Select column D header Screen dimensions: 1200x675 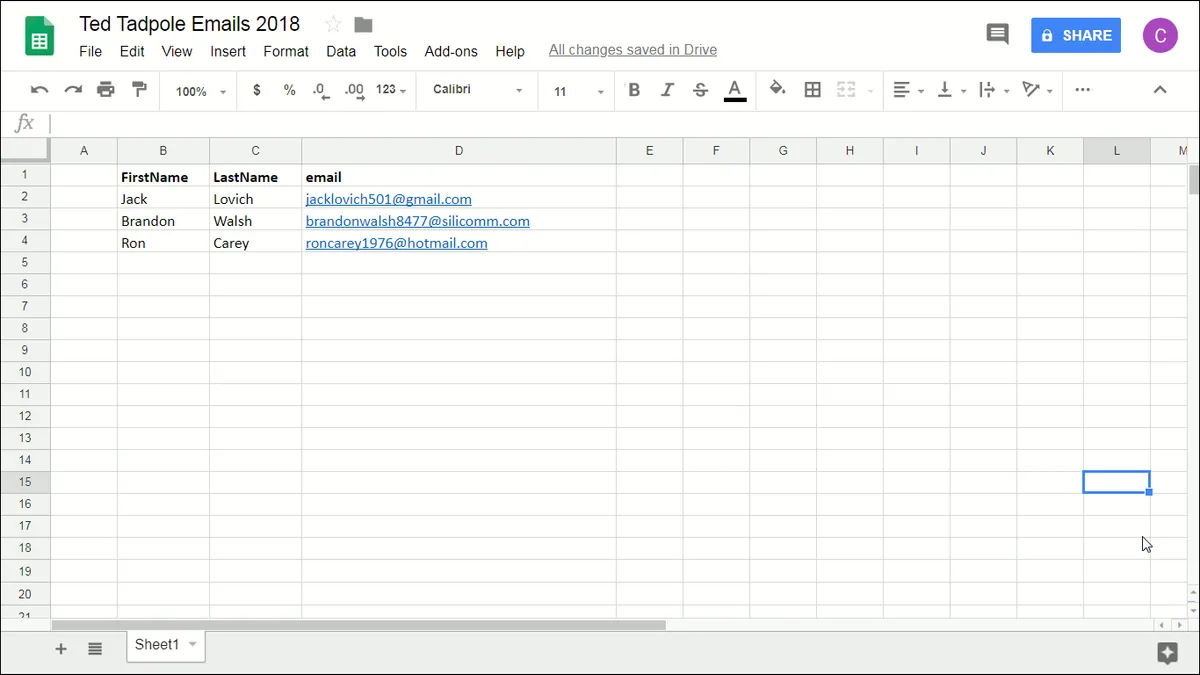coord(459,151)
